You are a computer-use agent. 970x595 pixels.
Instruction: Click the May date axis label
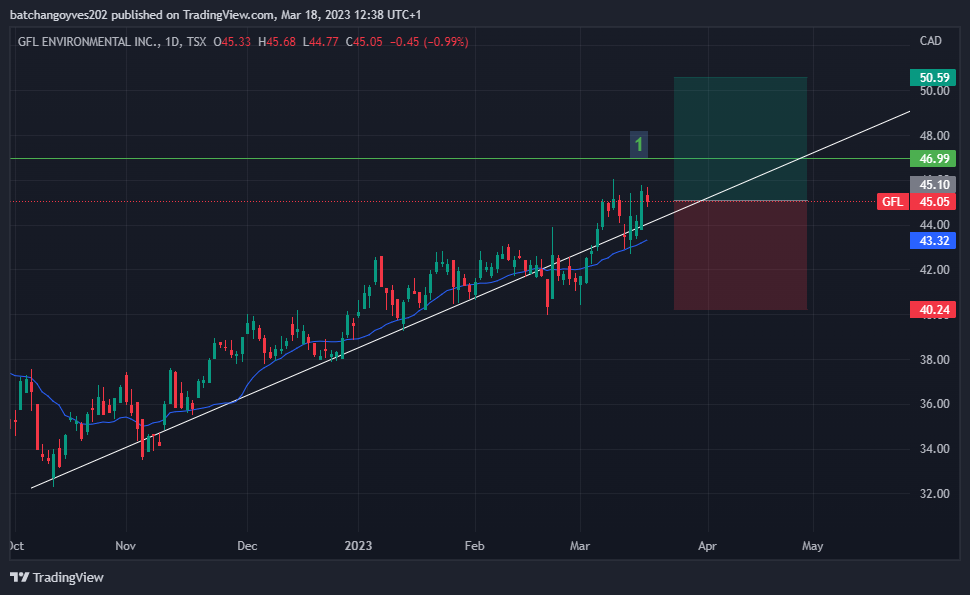pos(812,546)
